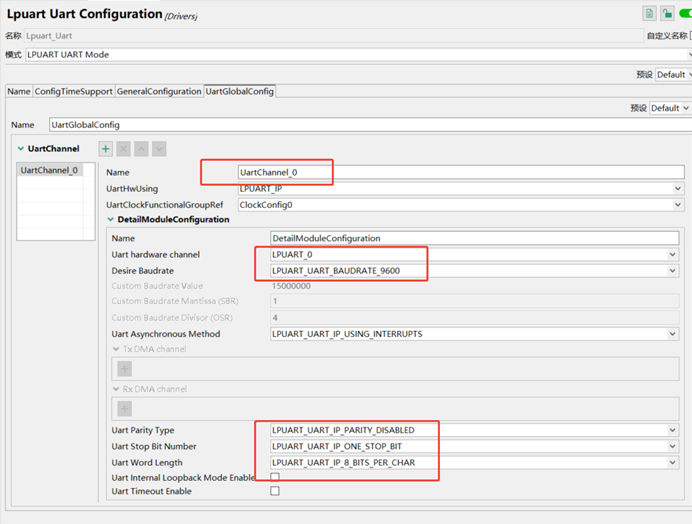Viewport: 692px width, 524px height.
Task: Toggle the Uart Timeout Enable checkbox
Action: point(275,491)
